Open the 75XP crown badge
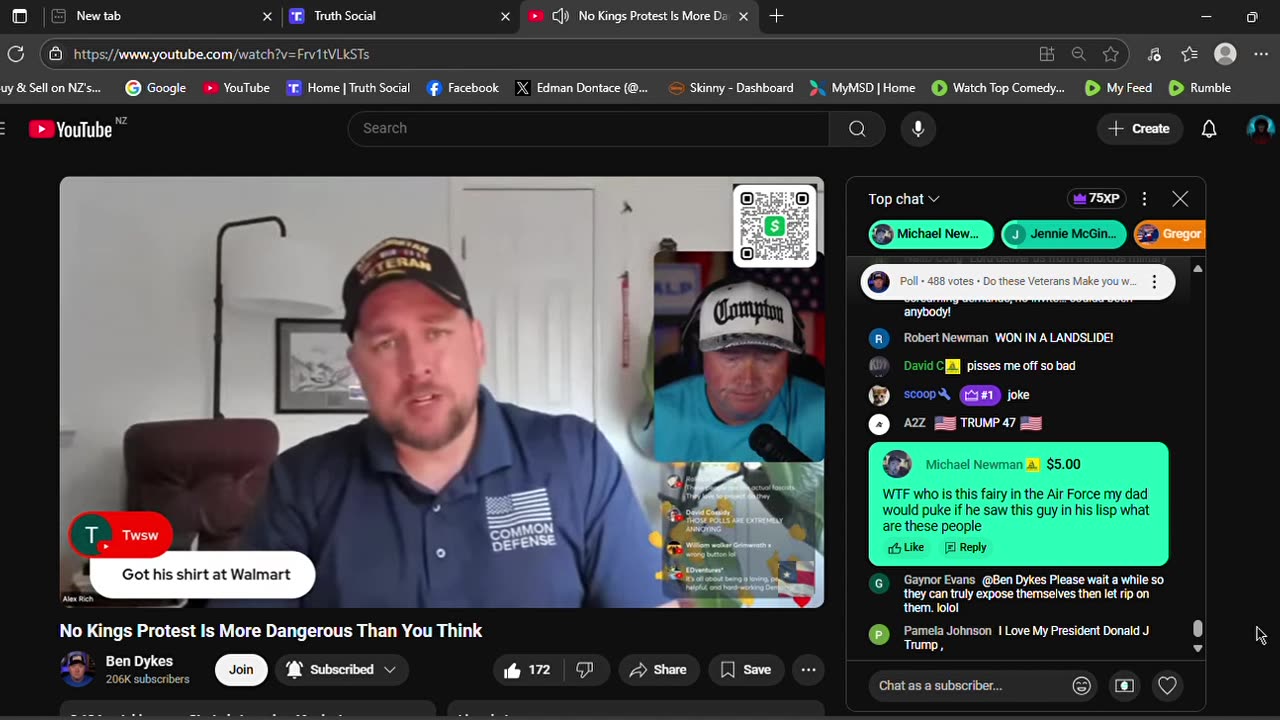This screenshot has width=1280, height=720. tap(1096, 198)
